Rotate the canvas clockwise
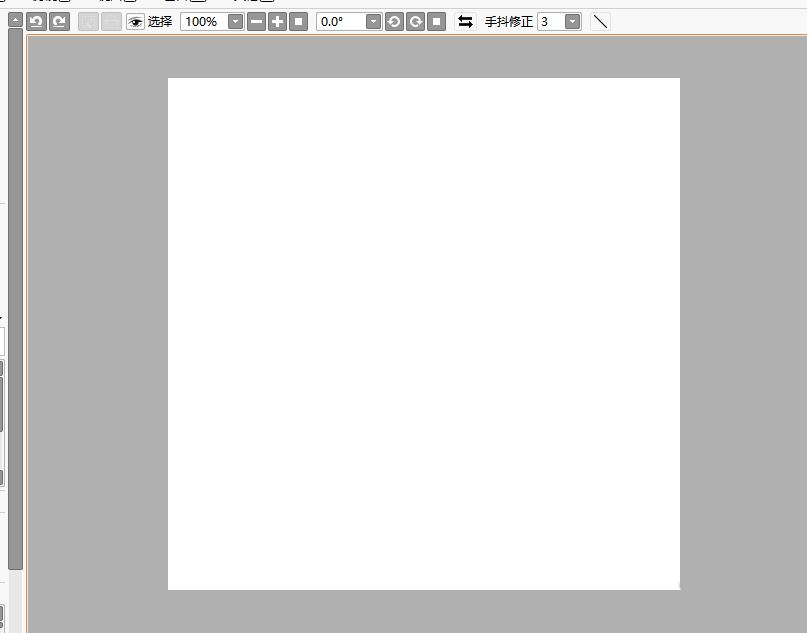 coord(415,22)
